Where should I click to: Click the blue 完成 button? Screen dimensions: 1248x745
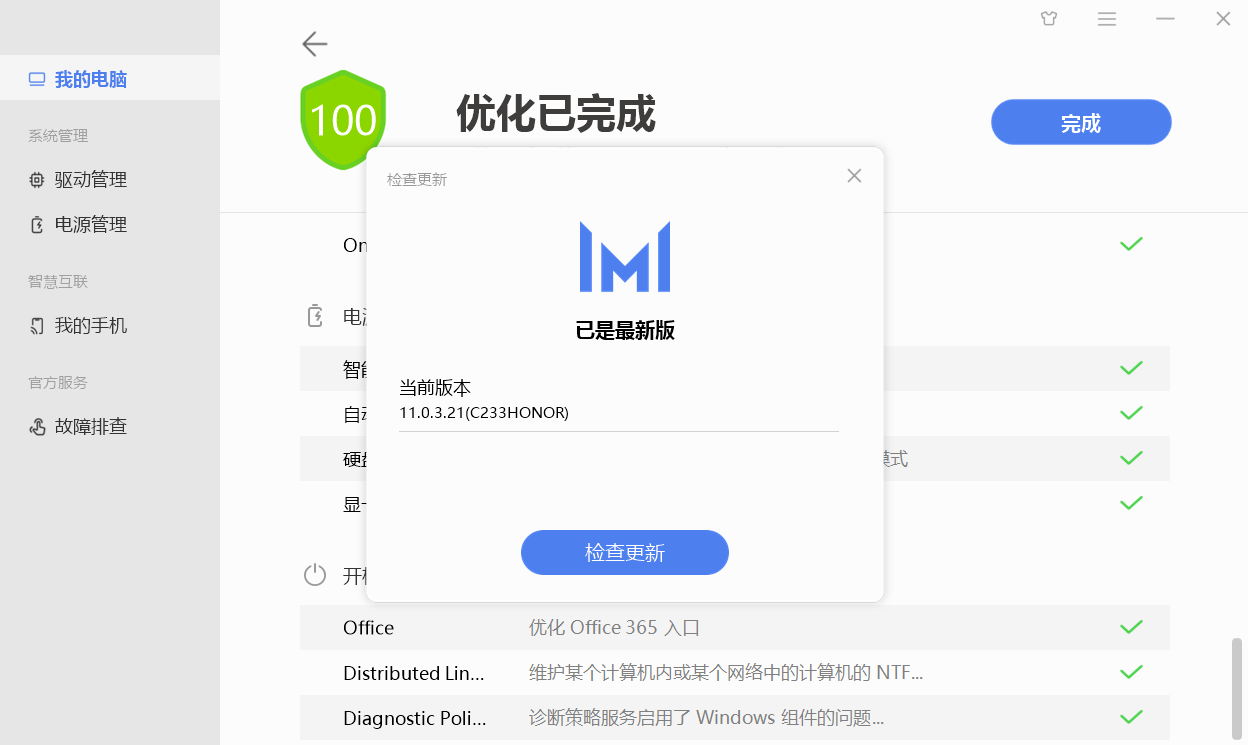click(1081, 123)
